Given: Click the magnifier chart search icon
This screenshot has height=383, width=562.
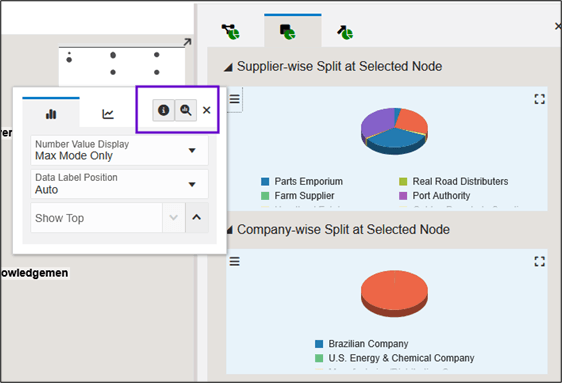Looking at the screenshot, I should (186, 110).
